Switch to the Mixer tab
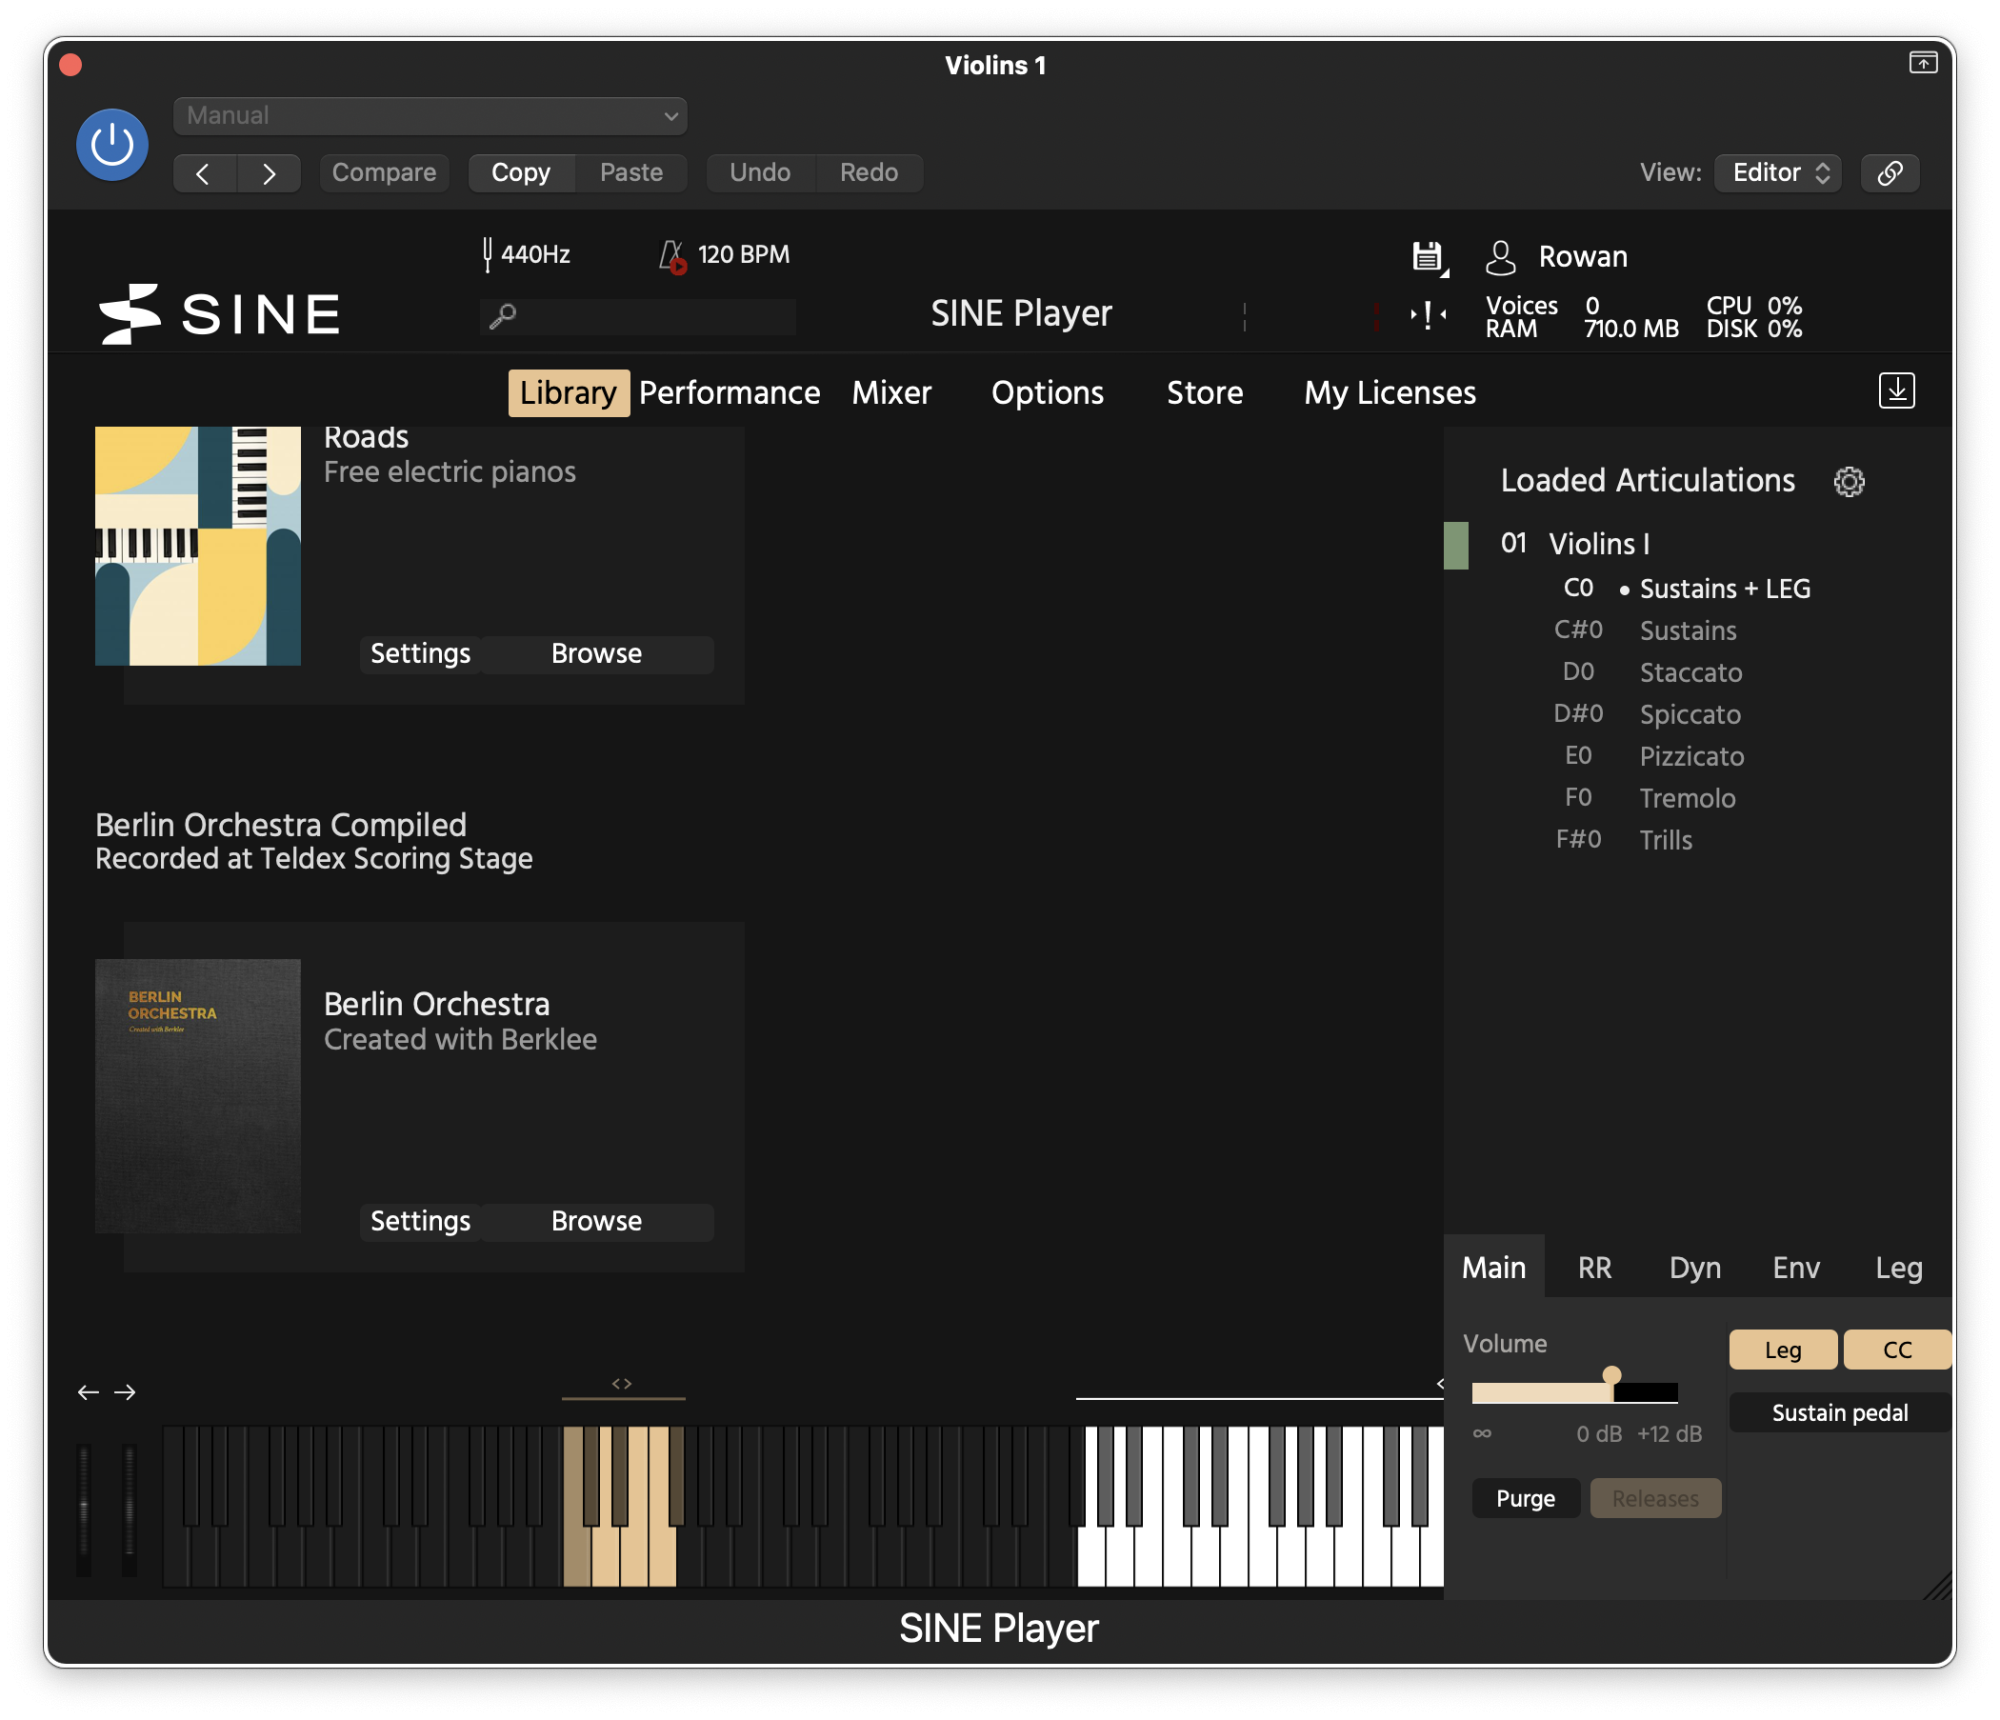Image resolution: width=2000 pixels, height=1720 pixels. pos(891,393)
